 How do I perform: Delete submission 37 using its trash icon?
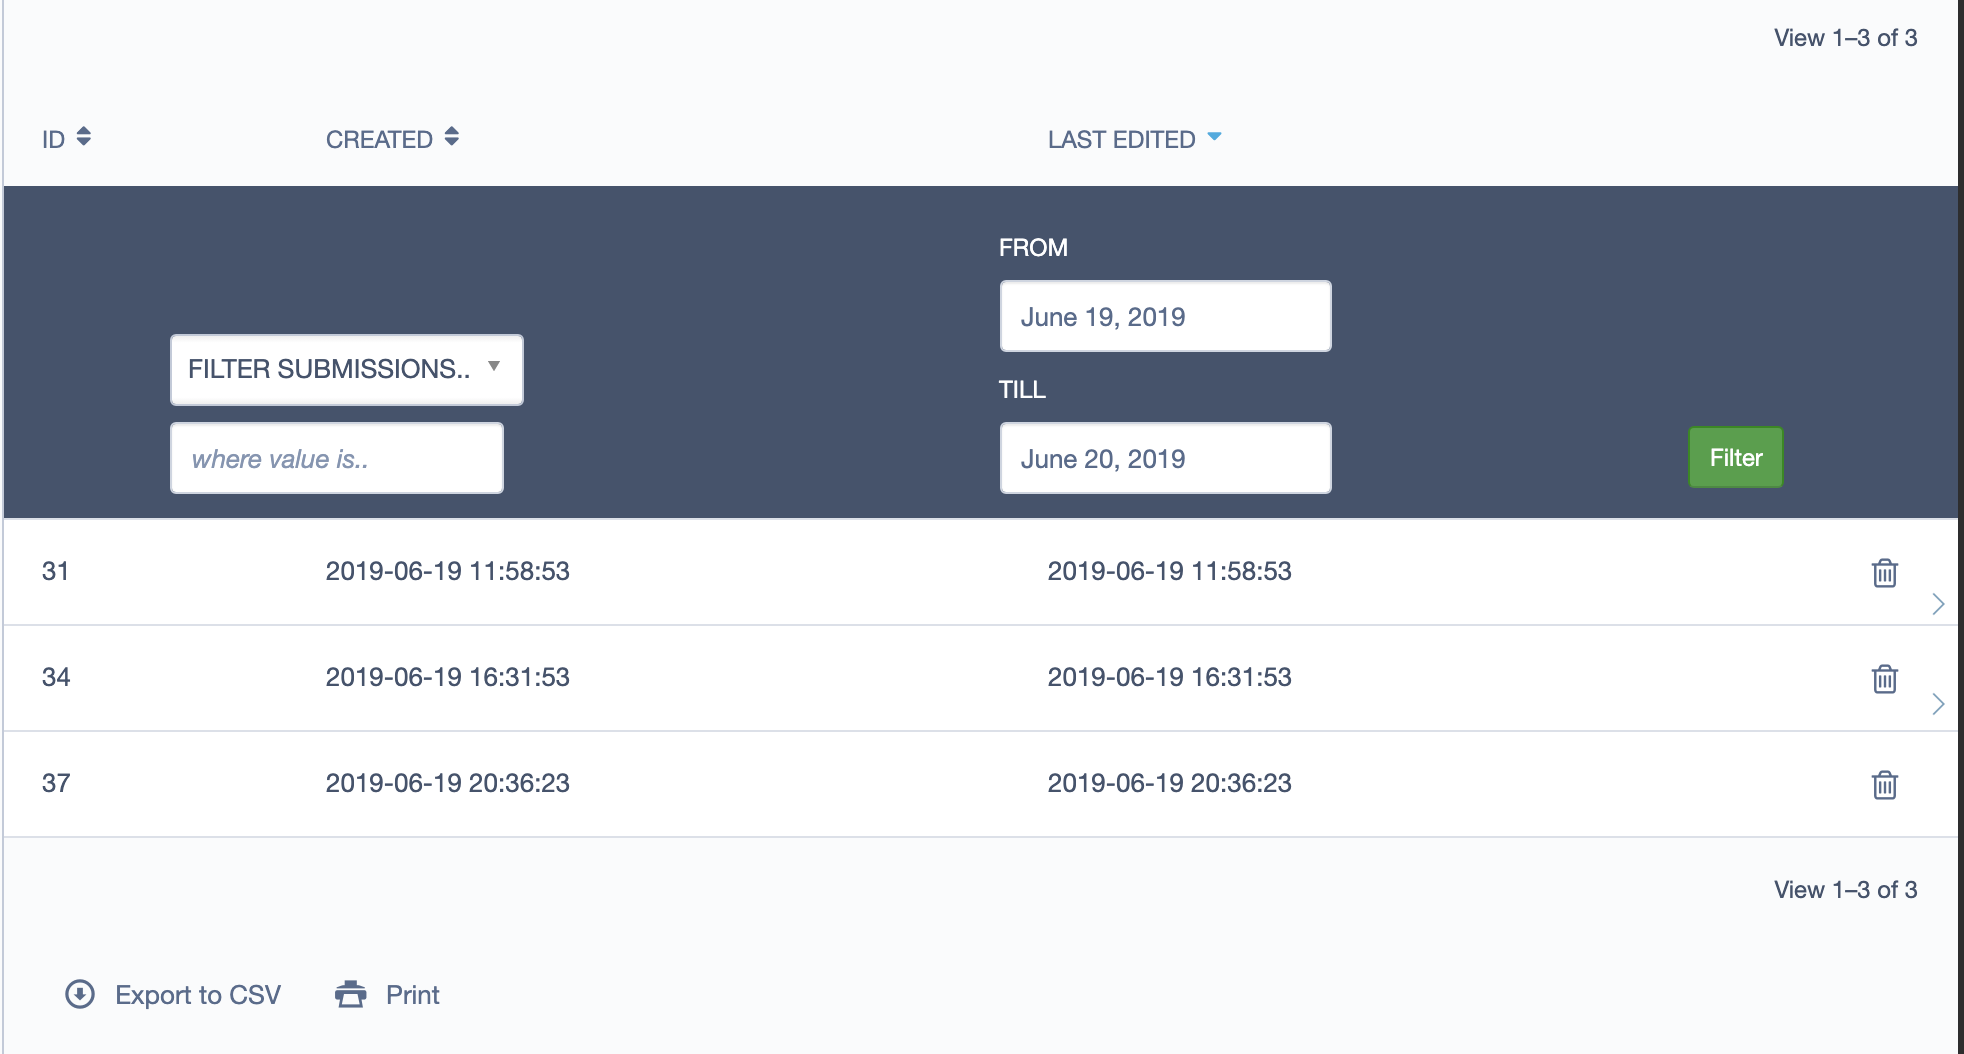point(1884,784)
